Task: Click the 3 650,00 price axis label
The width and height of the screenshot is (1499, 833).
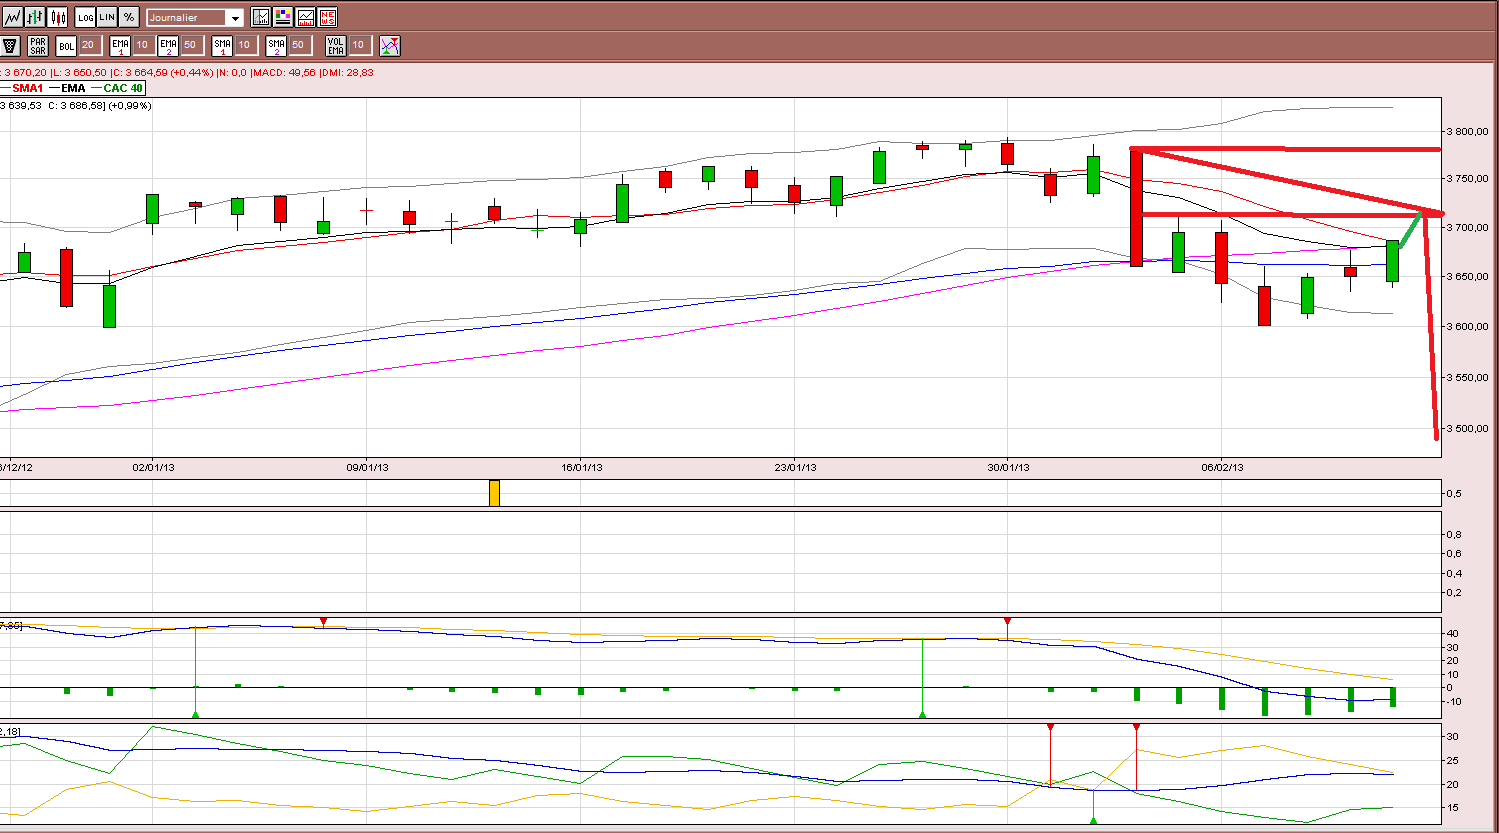Action: 1467,276
